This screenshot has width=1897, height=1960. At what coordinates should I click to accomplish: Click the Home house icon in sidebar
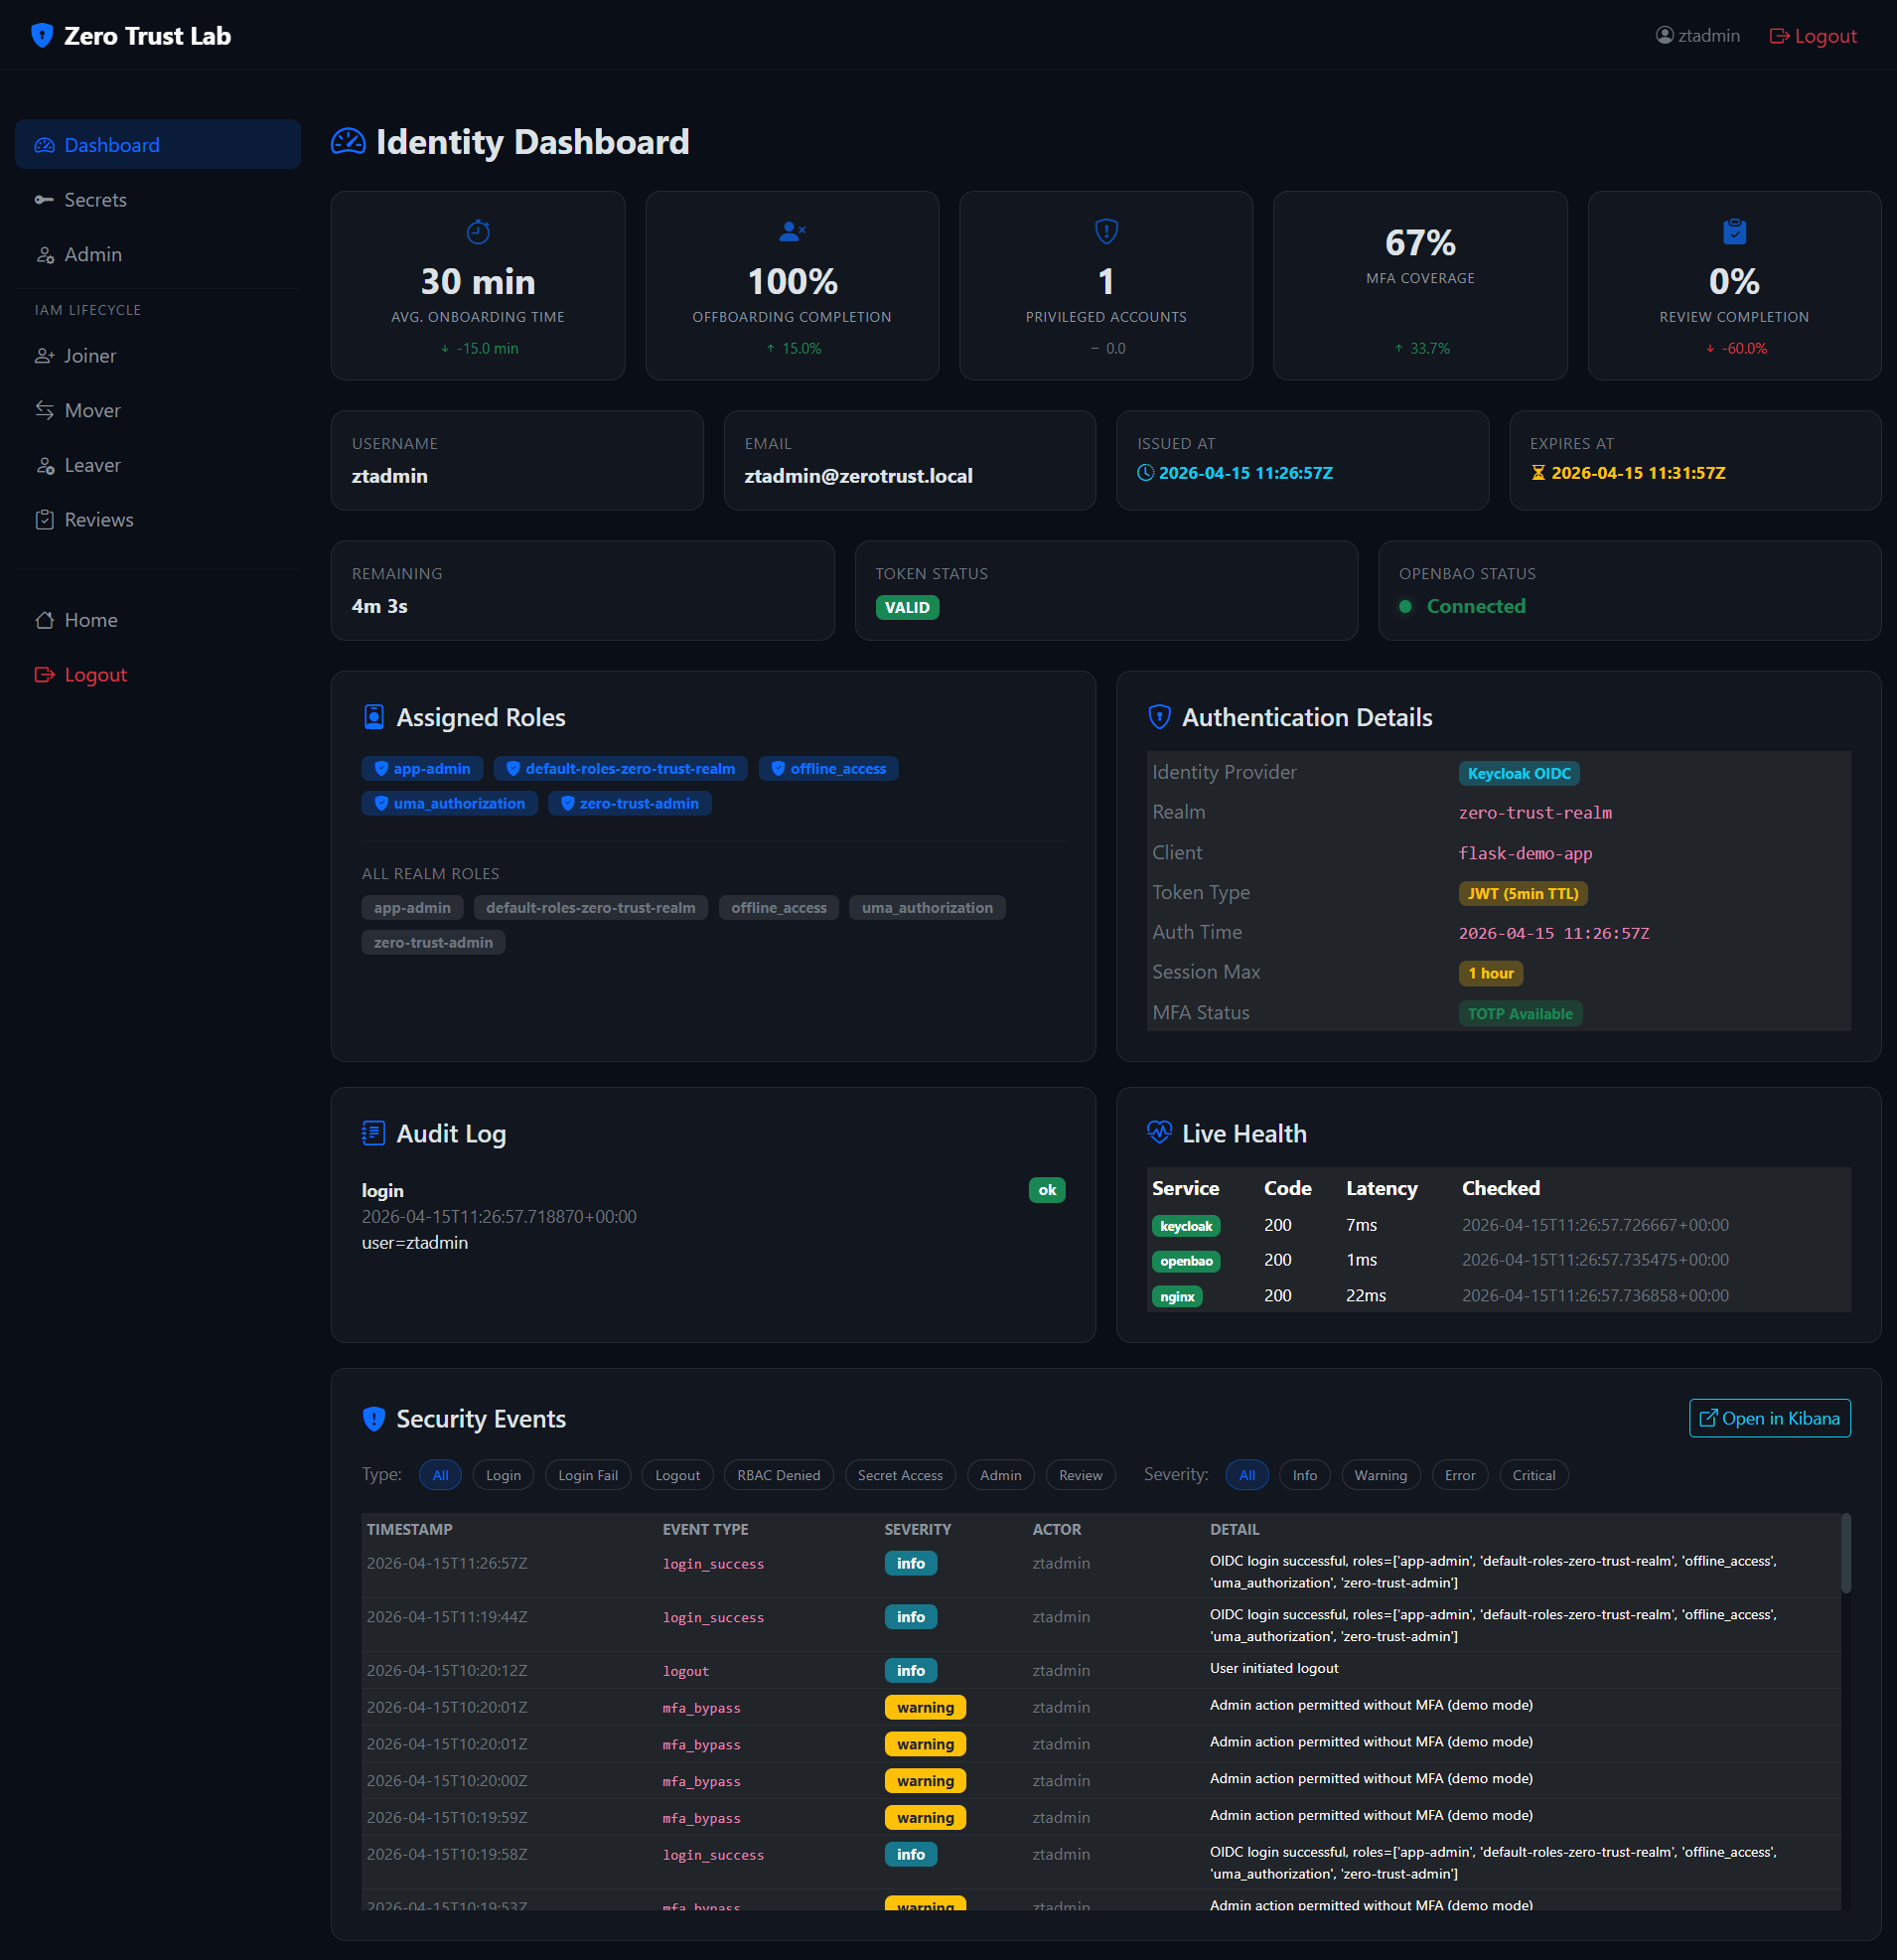coord(44,620)
